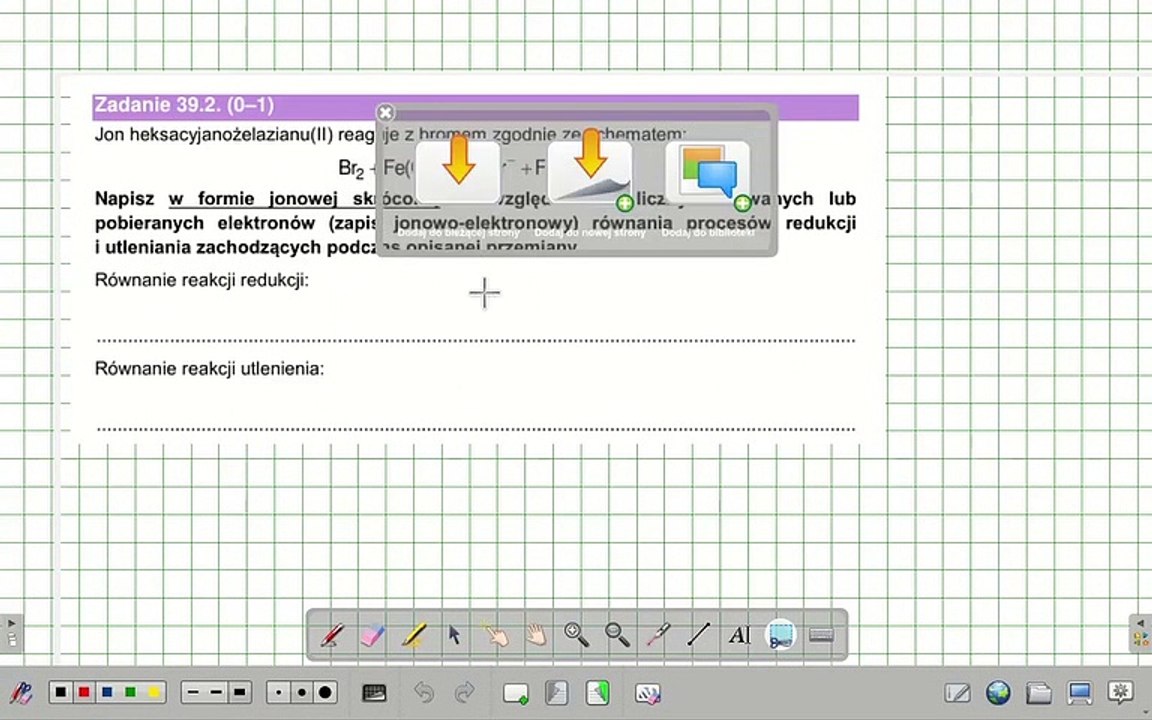Screen dimensions: 1152x720
Task: Pick the black pen color
Action: click(x=61, y=692)
